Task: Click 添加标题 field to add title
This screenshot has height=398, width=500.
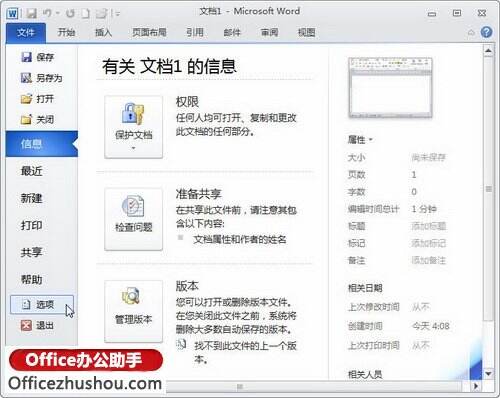Action: click(x=429, y=226)
